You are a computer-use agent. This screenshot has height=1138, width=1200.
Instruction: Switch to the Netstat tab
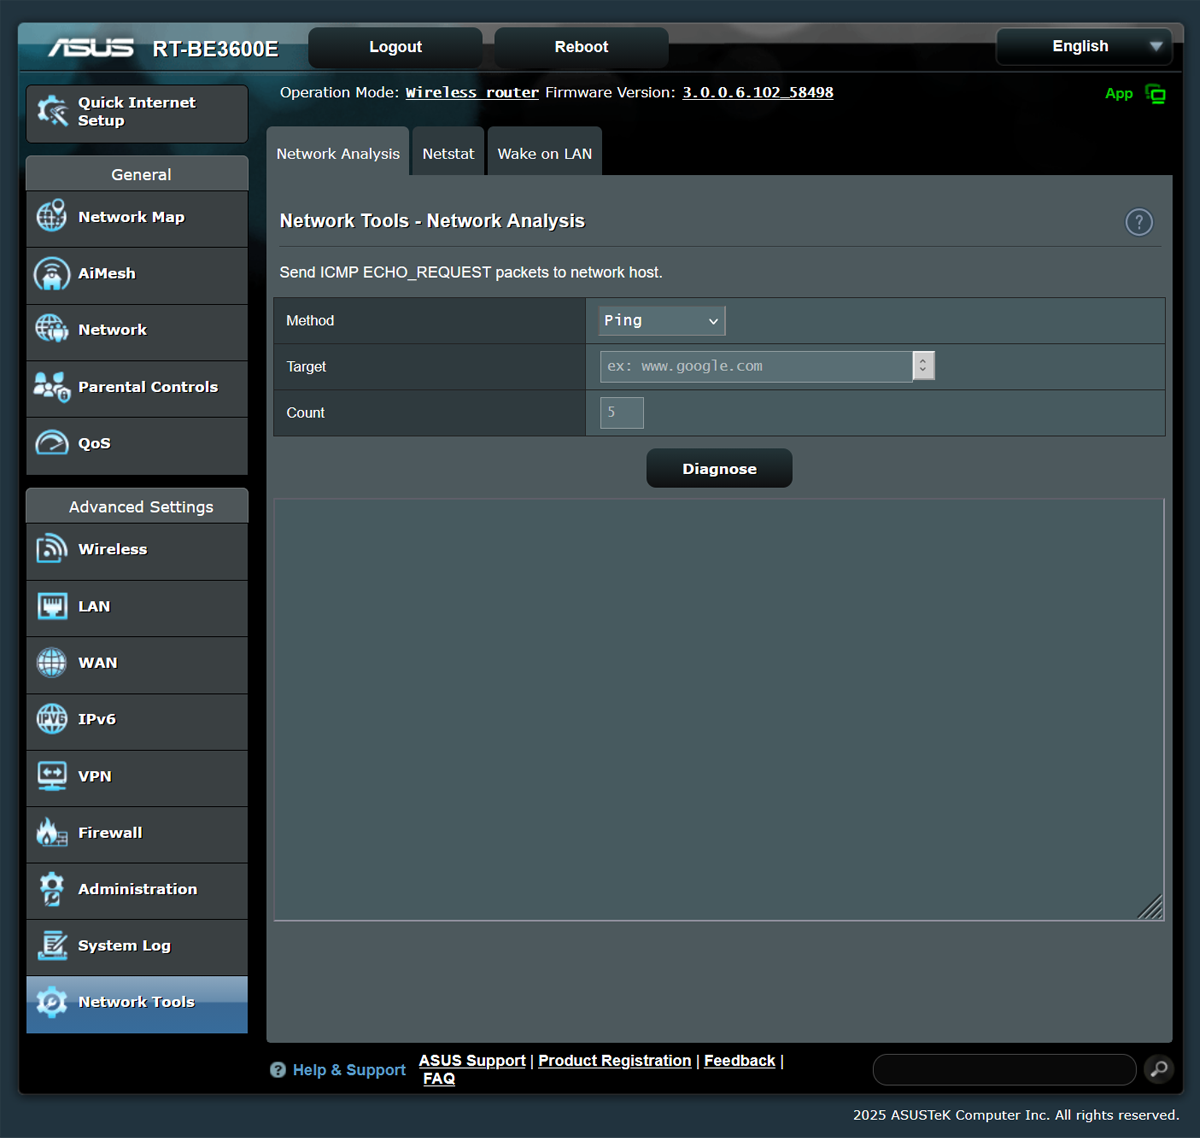pyautogui.click(x=448, y=153)
